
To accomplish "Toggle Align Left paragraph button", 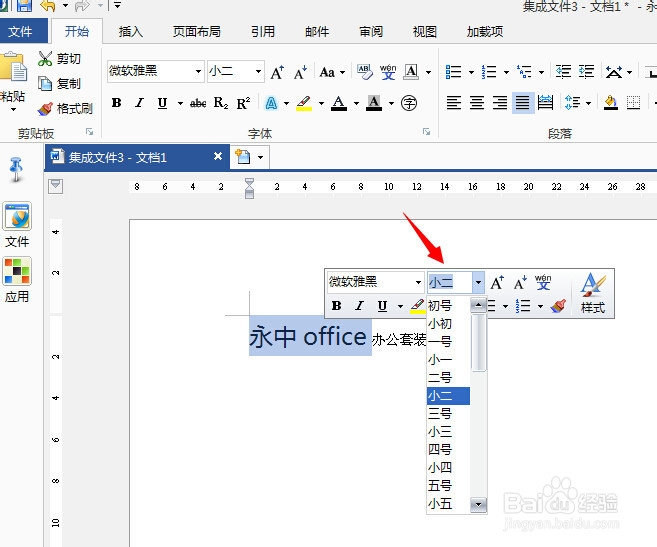I will click(x=454, y=103).
